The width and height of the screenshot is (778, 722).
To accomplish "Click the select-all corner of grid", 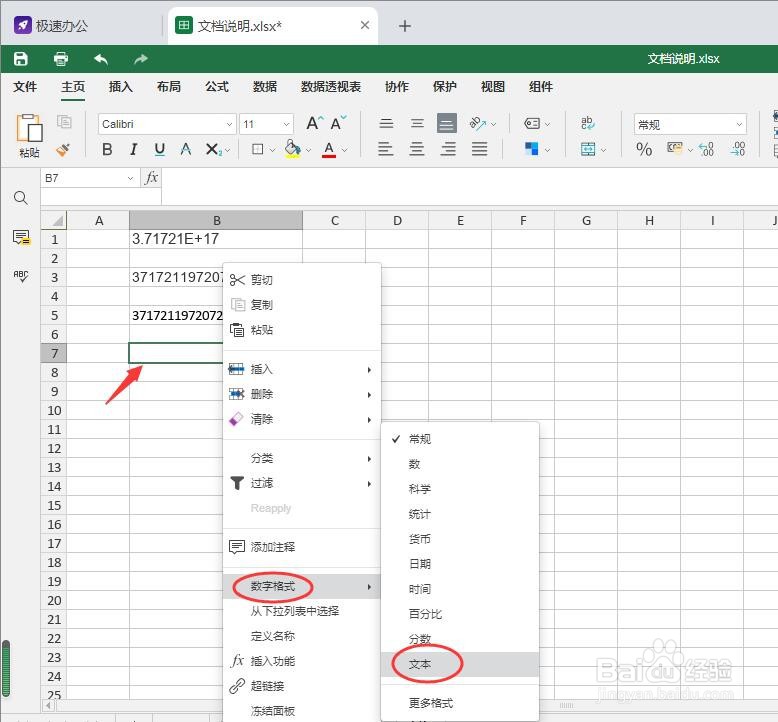I will (54, 220).
